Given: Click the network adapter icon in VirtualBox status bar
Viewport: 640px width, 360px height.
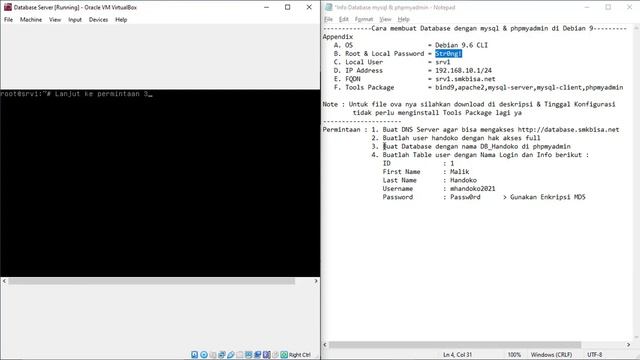Looking at the screenshot, I should tap(222, 355).
